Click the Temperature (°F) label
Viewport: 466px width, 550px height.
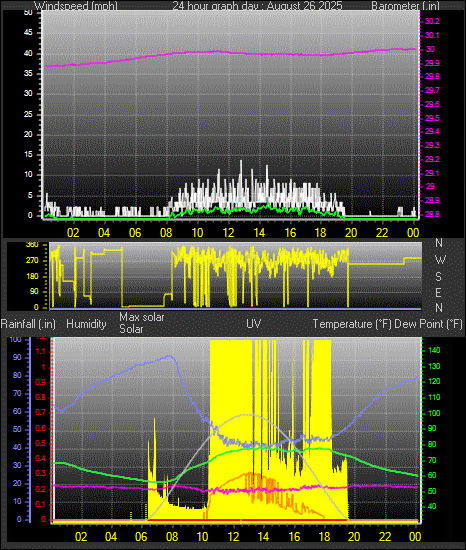point(352,324)
